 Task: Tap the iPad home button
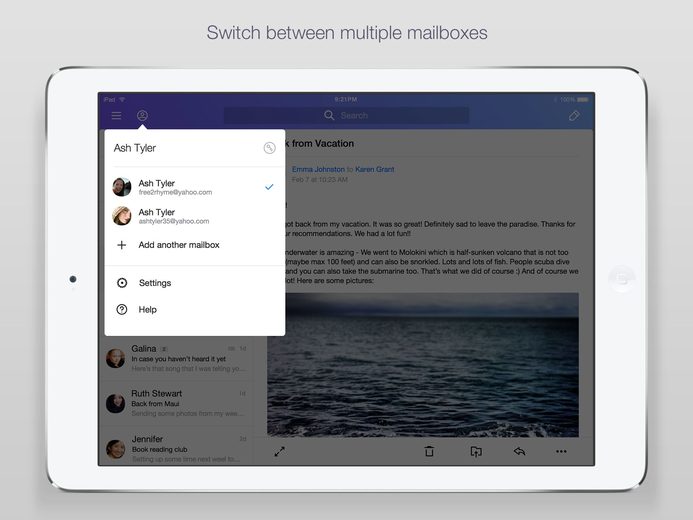(622, 279)
